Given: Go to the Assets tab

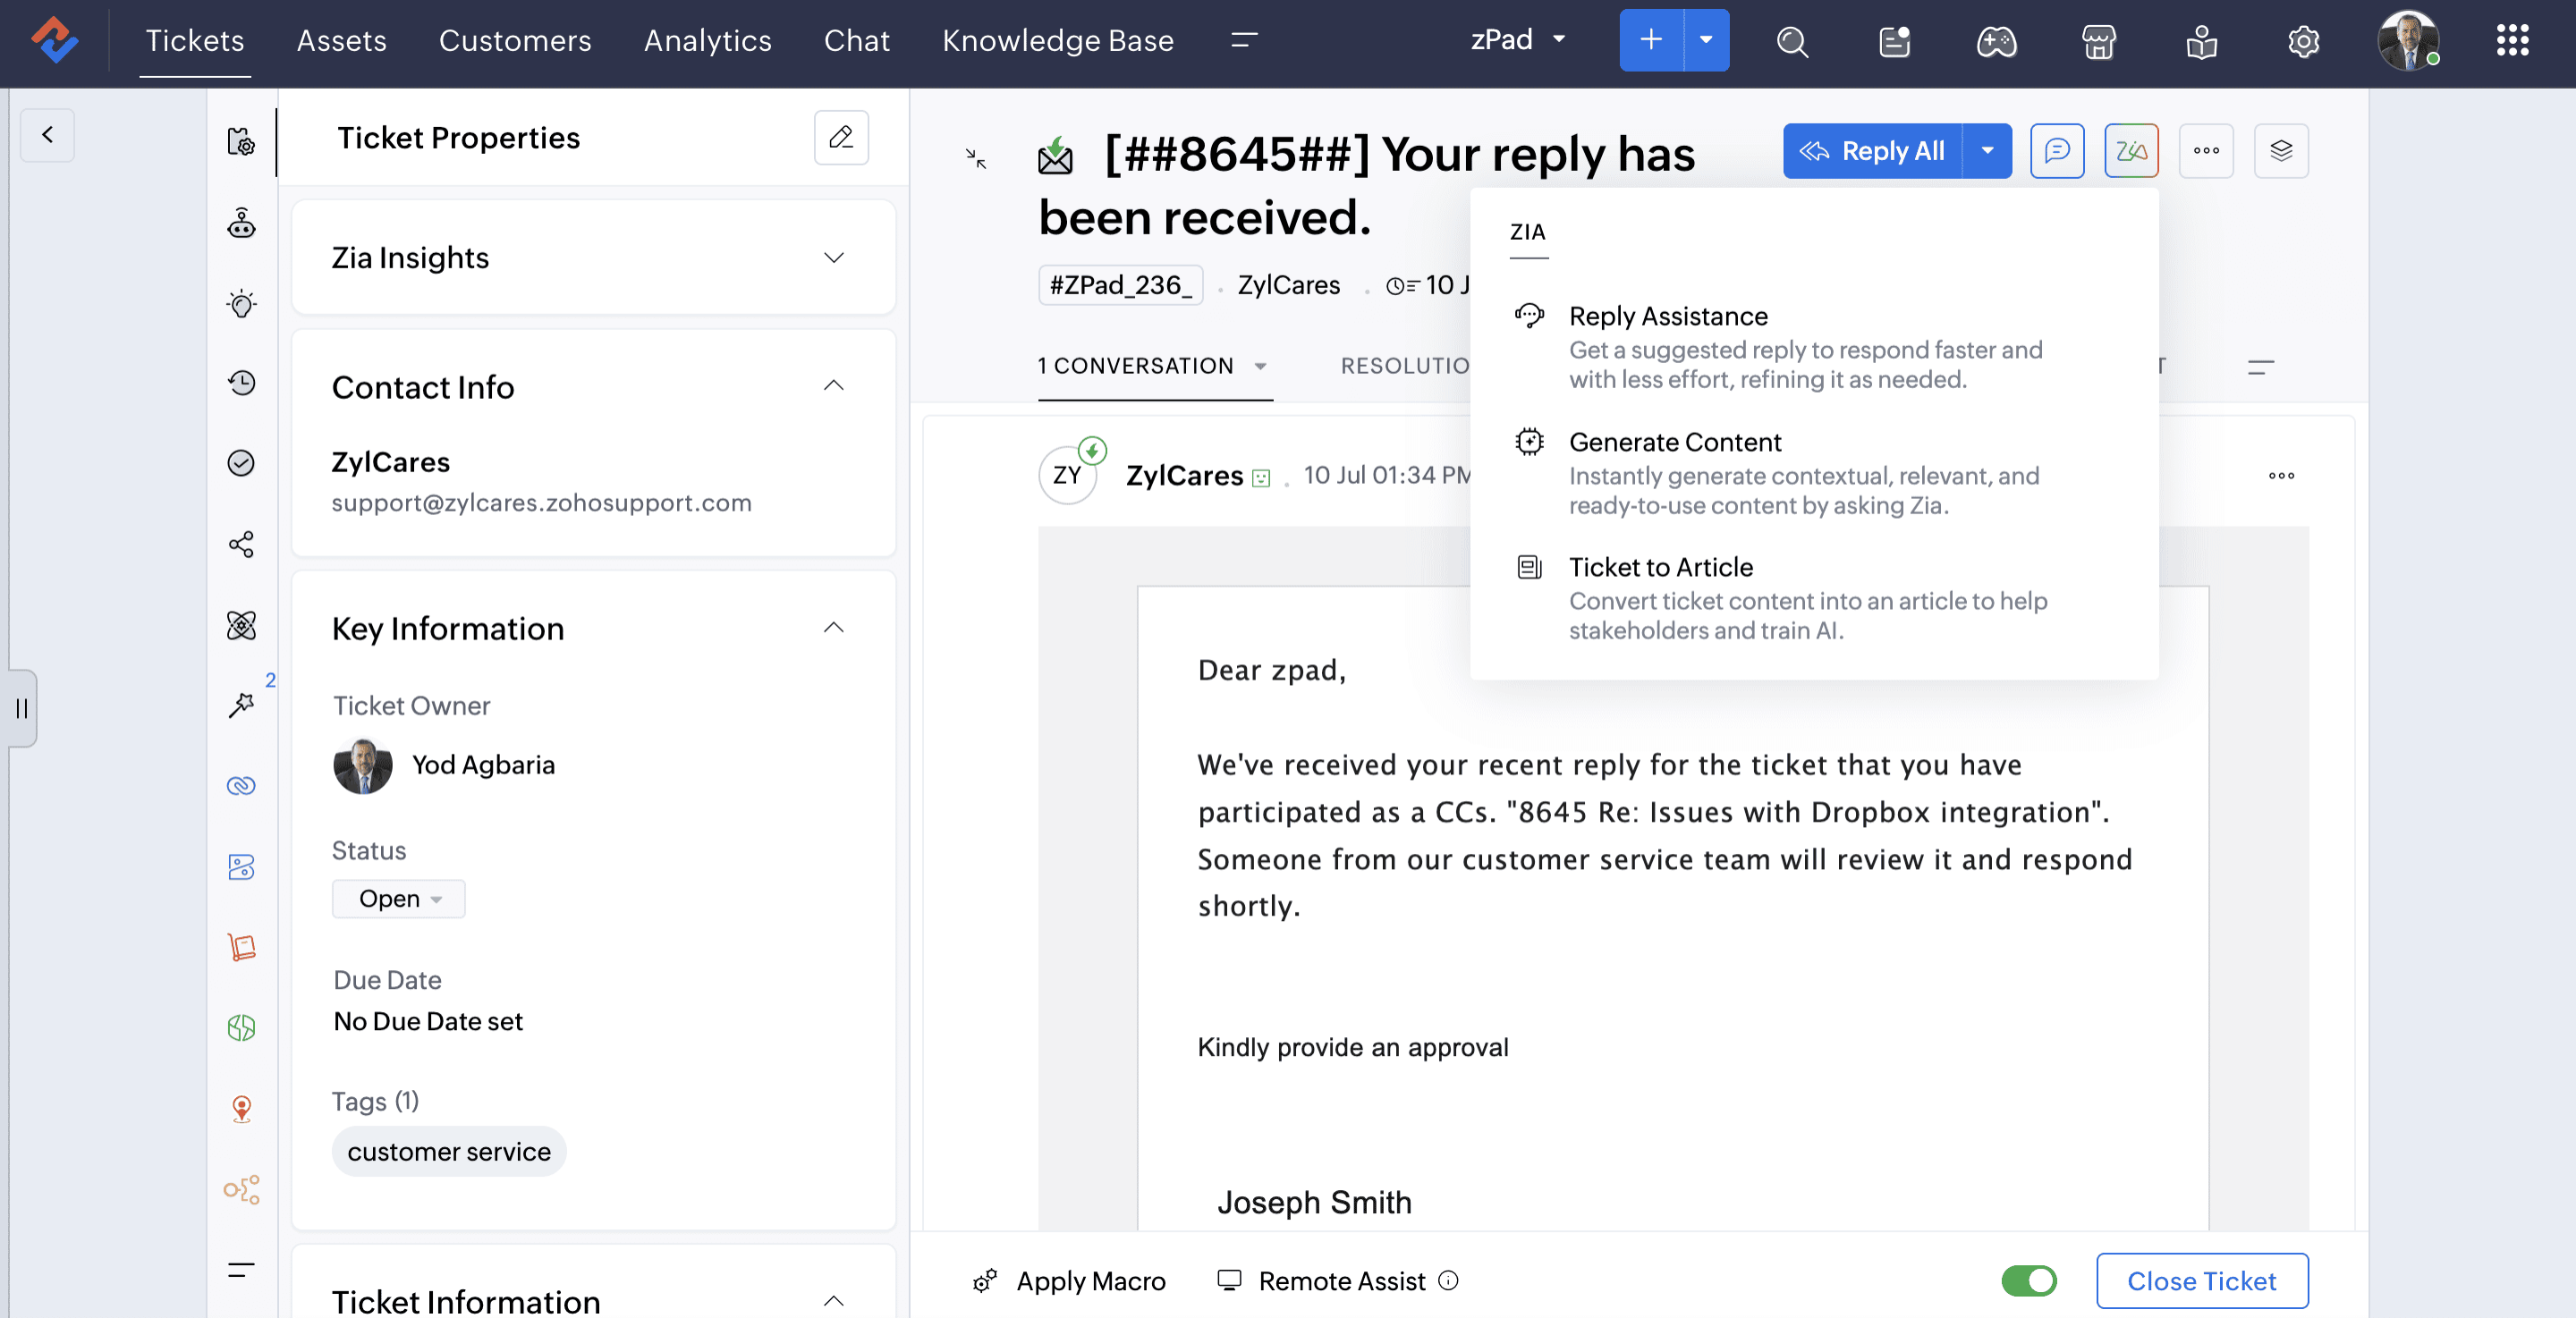Looking at the screenshot, I should 342,40.
